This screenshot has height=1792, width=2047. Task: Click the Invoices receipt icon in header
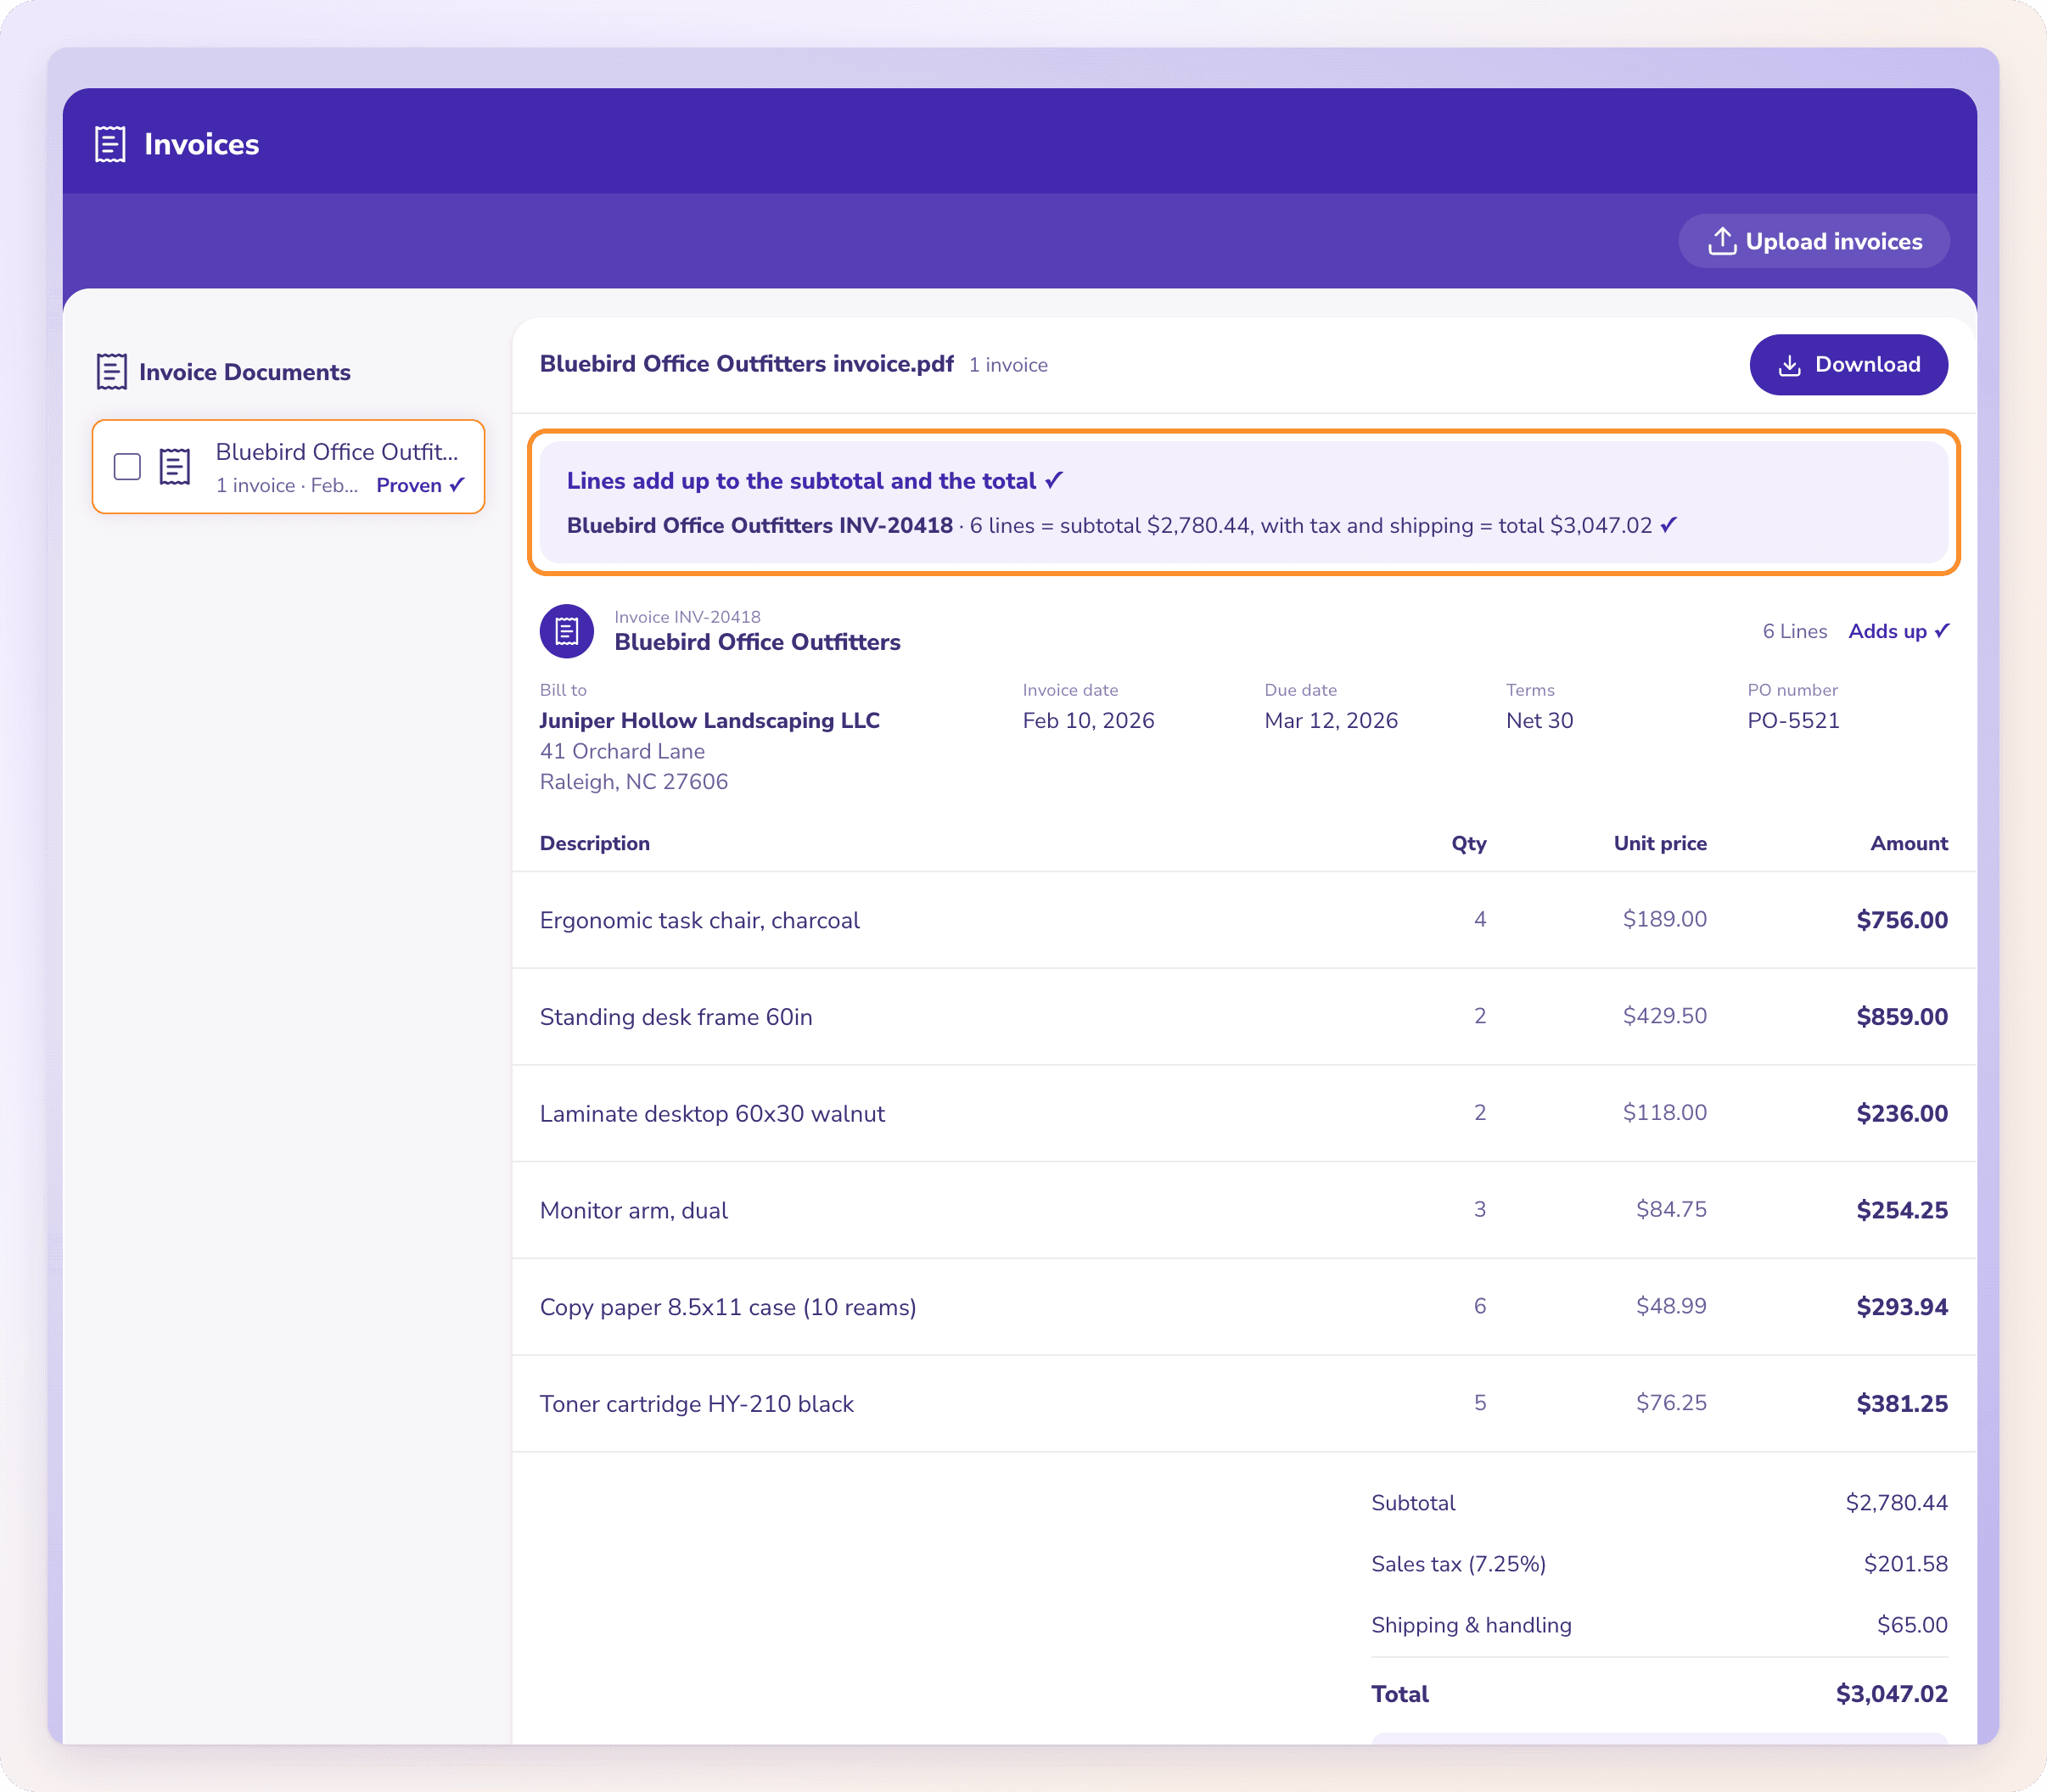coord(110,144)
